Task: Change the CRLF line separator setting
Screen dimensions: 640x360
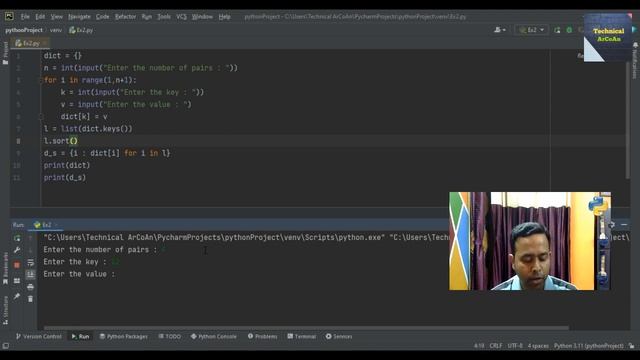Action: (496, 346)
